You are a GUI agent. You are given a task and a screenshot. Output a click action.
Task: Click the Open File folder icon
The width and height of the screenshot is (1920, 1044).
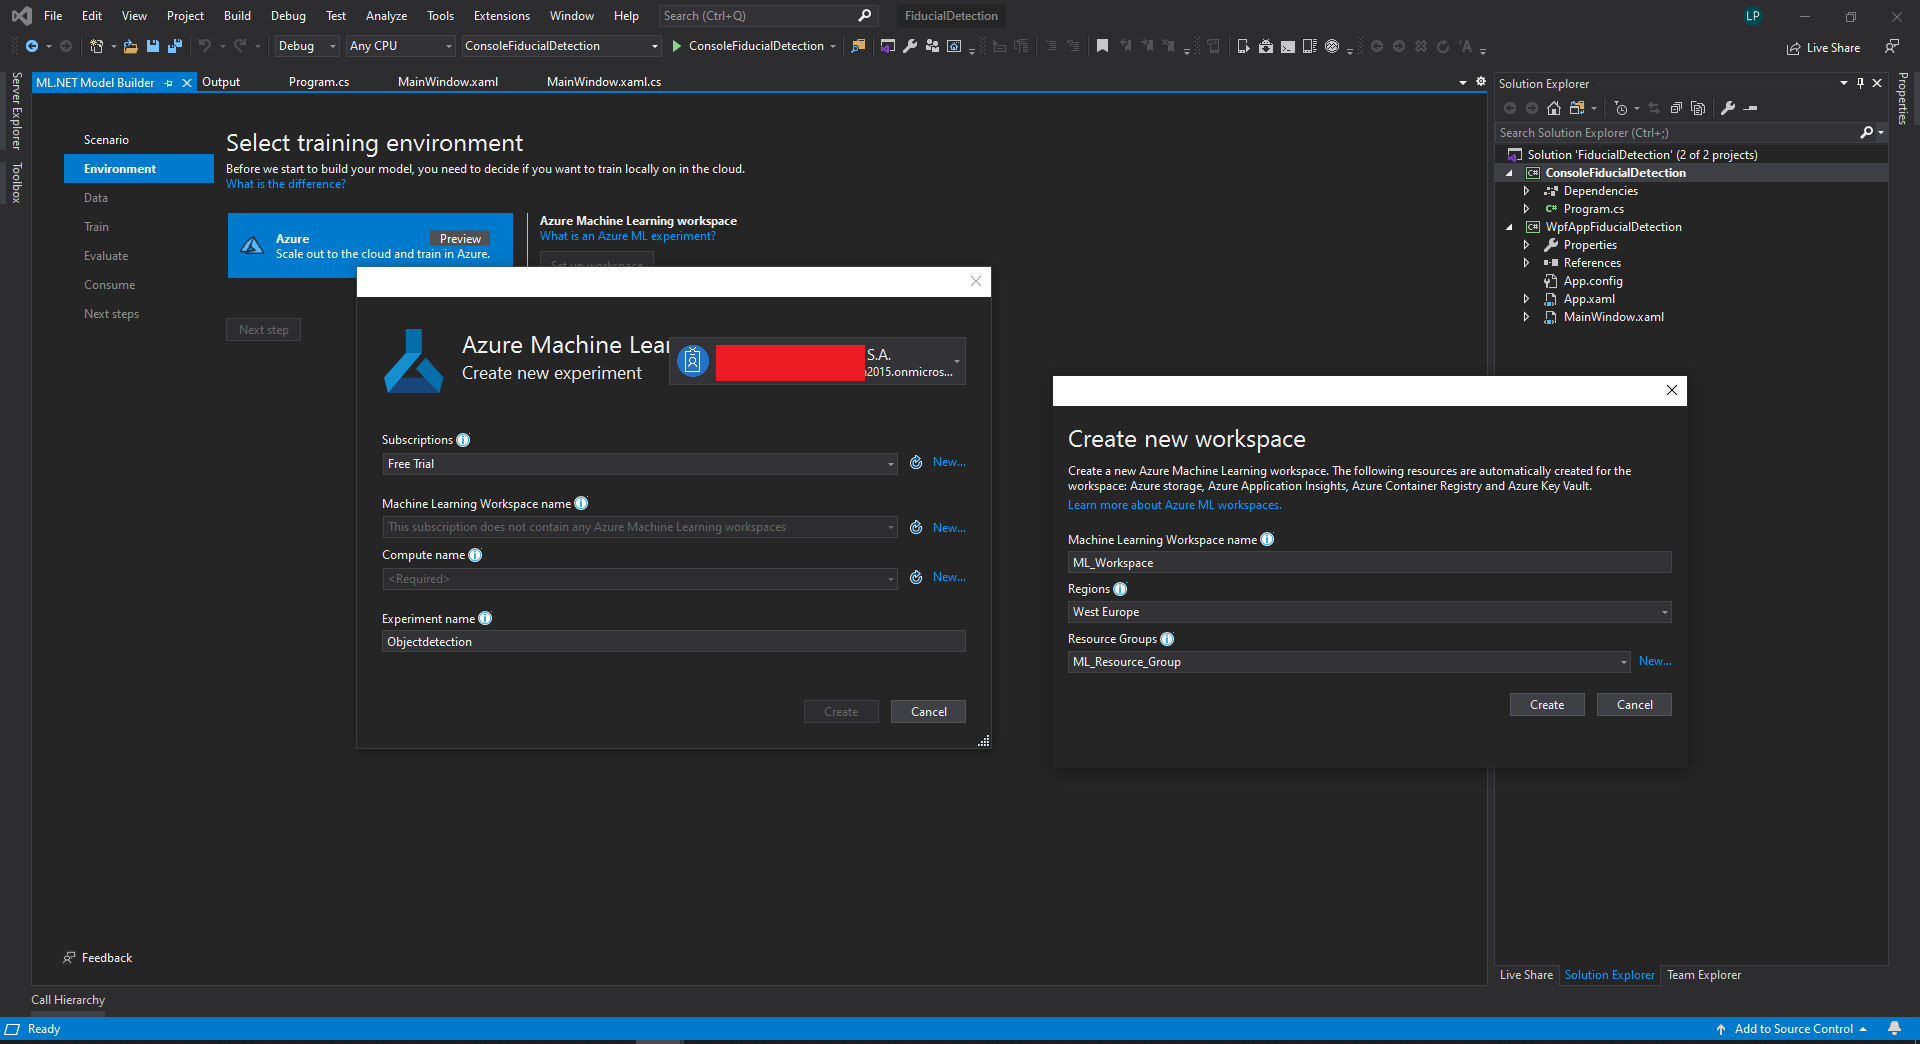pyautogui.click(x=130, y=46)
